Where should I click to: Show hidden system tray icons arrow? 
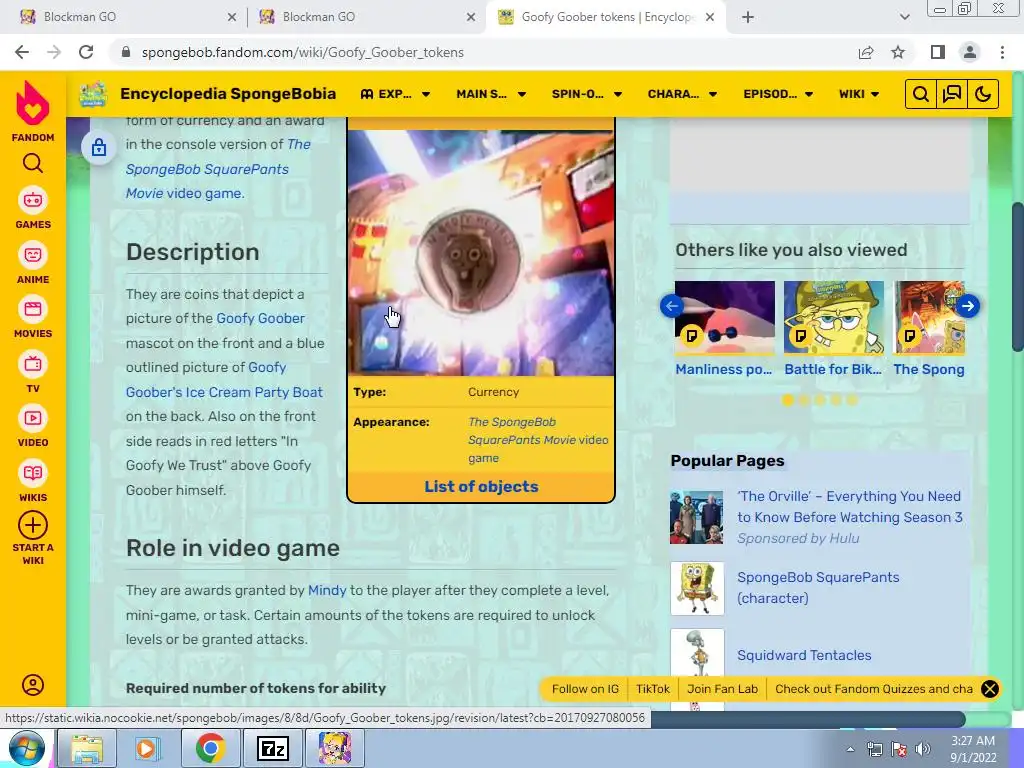coord(850,749)
